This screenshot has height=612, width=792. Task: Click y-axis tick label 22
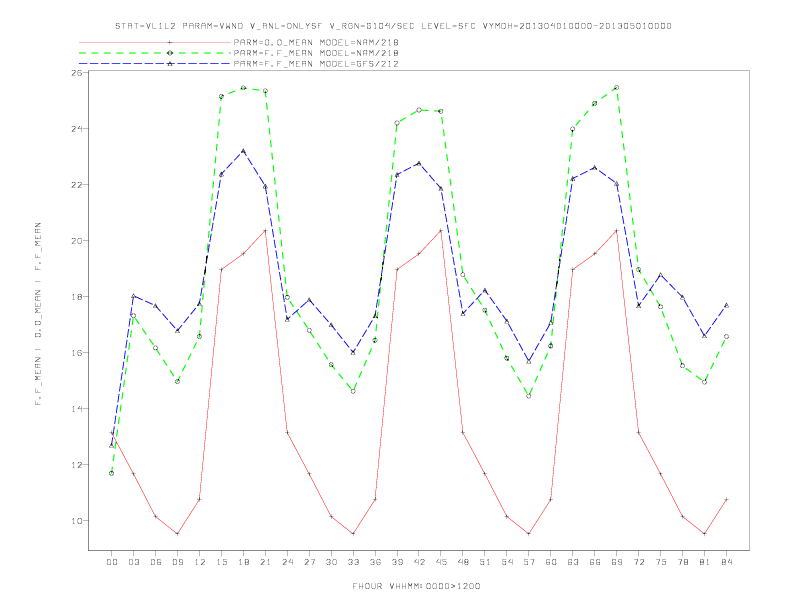pos(77,185)
